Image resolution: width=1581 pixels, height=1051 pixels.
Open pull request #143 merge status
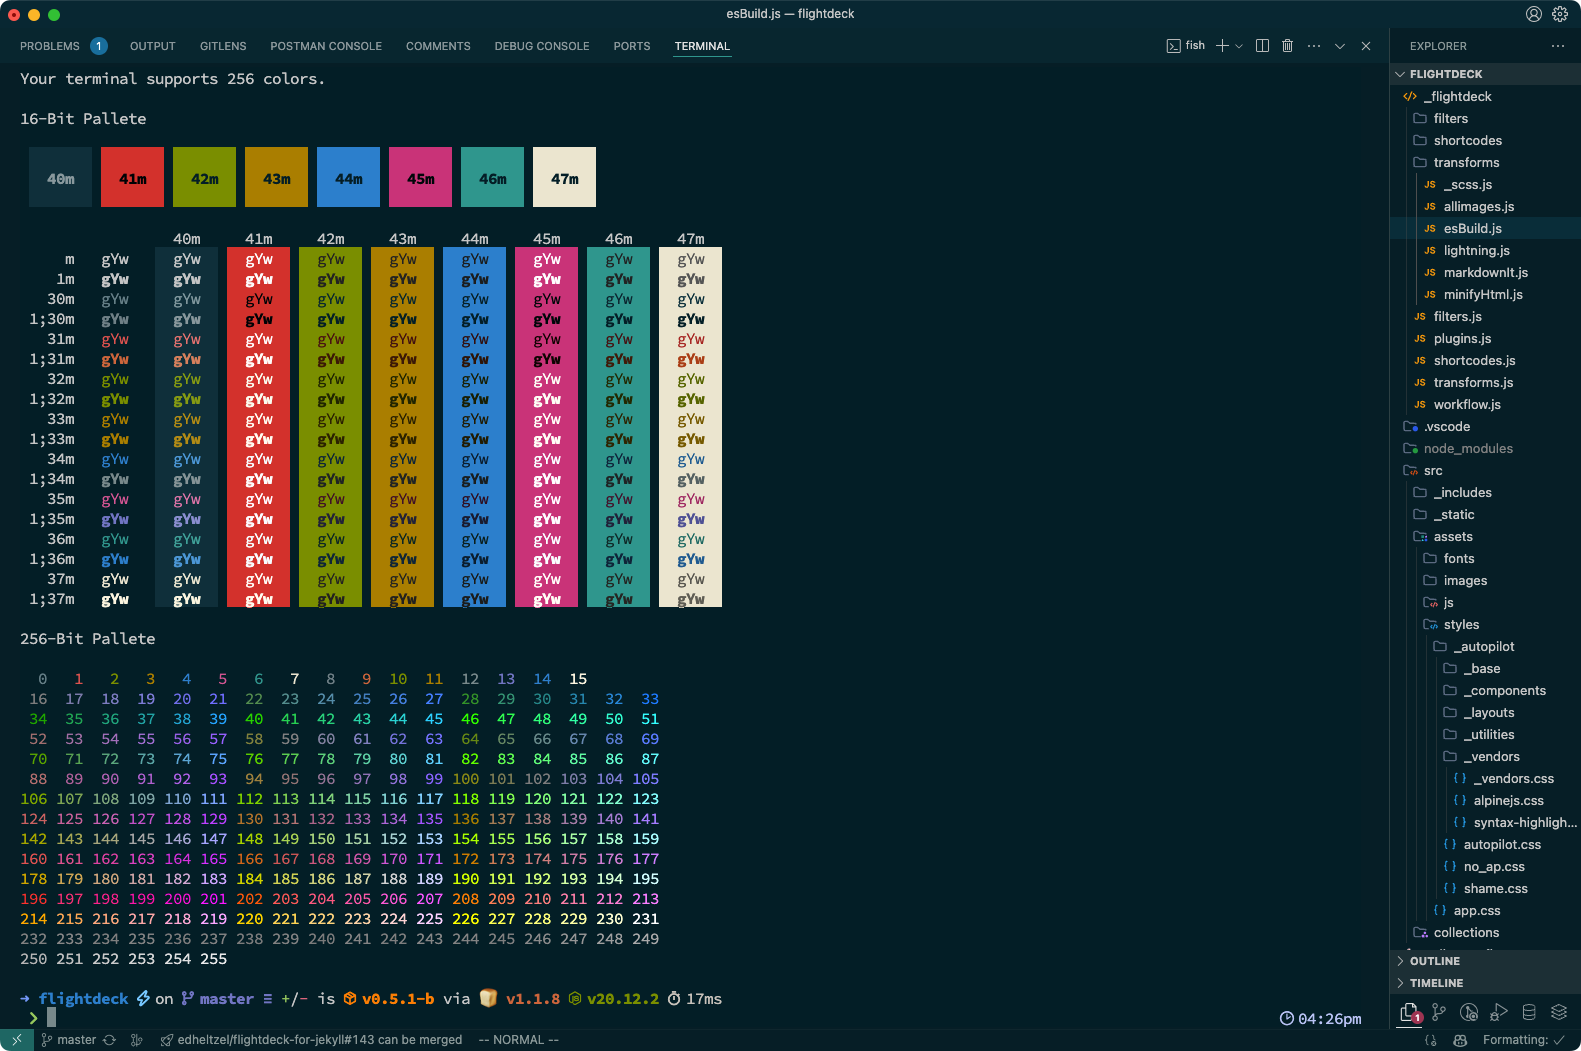click(x=311, y=1040)
